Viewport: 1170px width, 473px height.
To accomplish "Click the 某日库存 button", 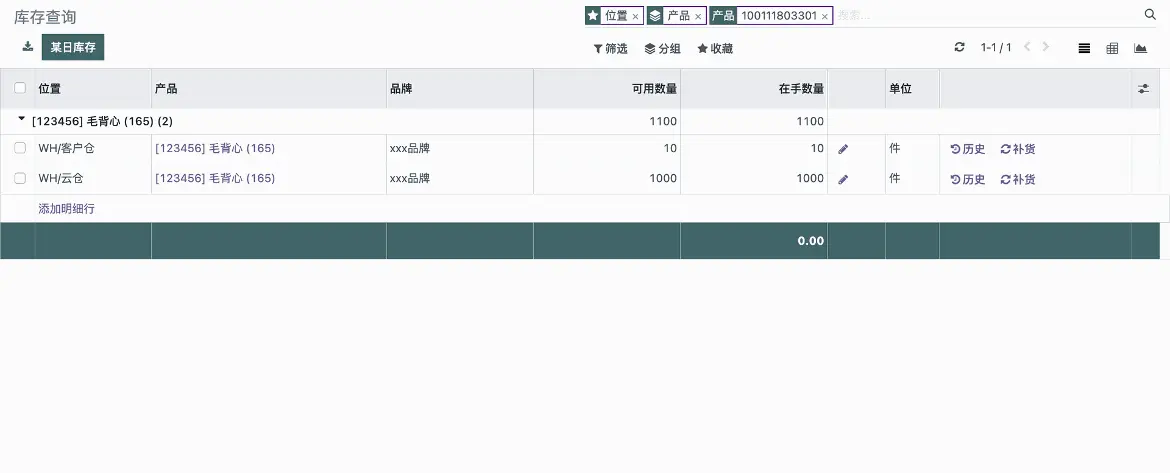I will coord(73,47).
